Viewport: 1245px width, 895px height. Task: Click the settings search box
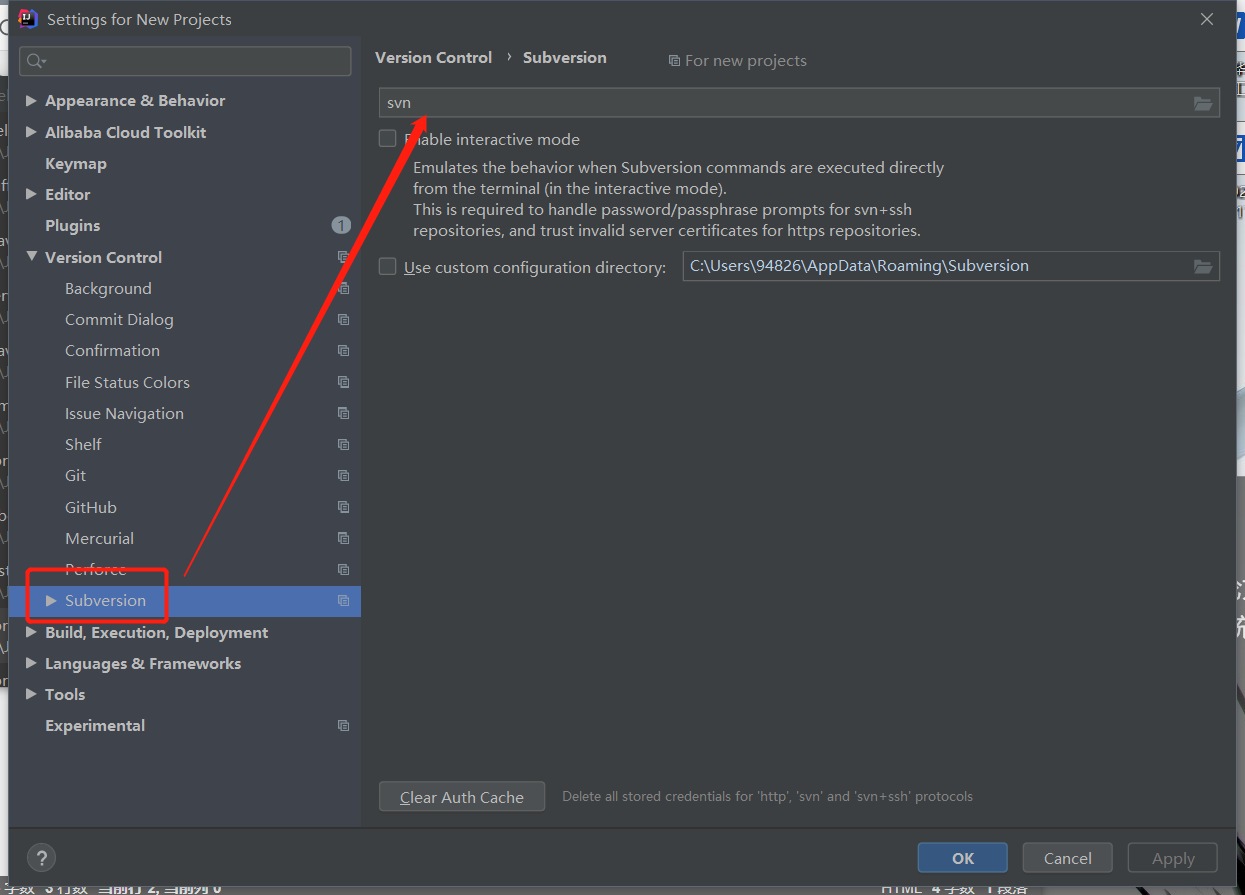point(185,61)
